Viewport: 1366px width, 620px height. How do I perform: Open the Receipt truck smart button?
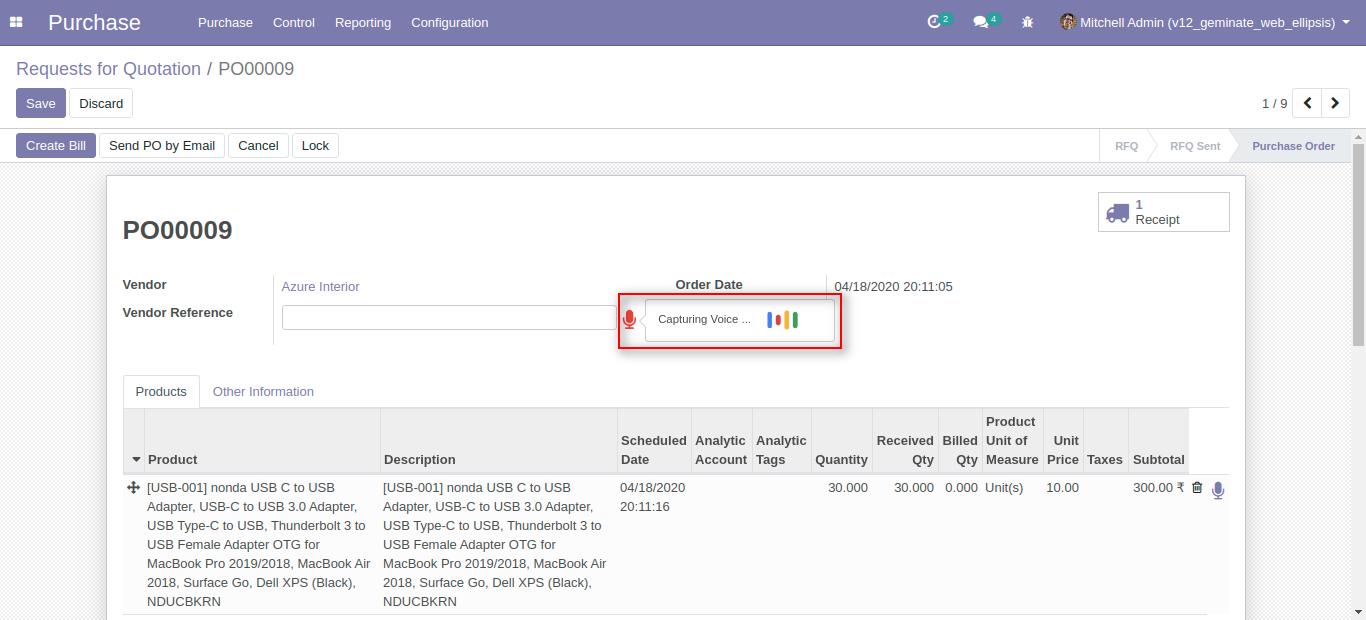1163,211
